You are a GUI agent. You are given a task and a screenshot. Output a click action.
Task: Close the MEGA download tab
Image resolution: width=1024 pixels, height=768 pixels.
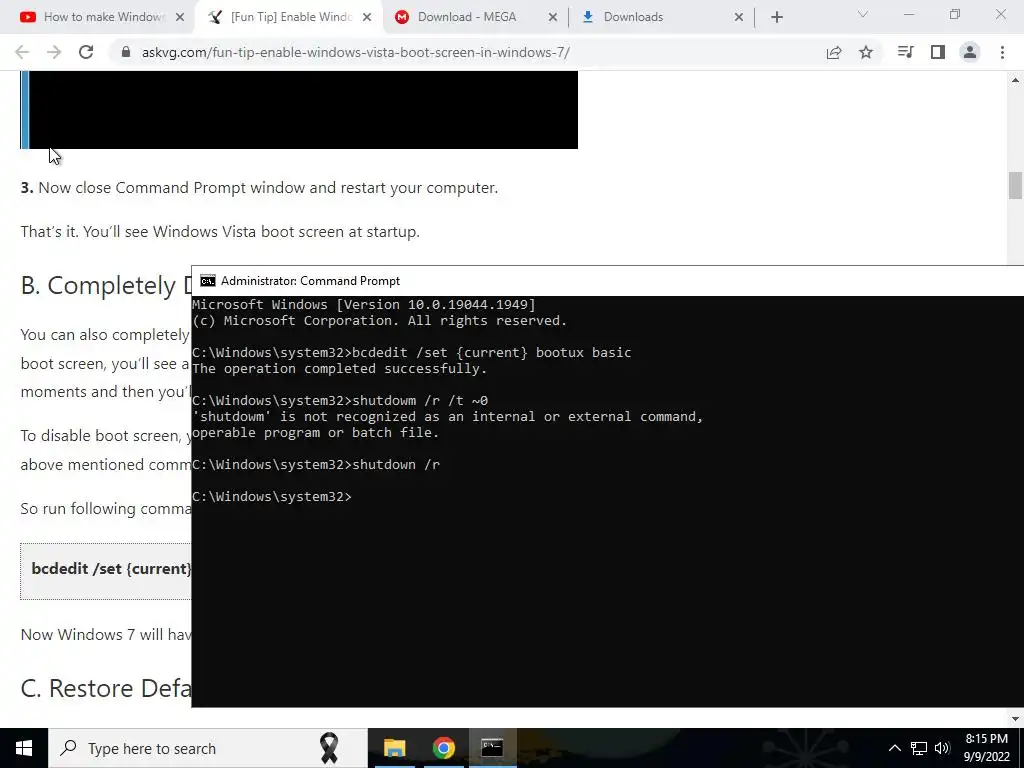coord(552,17)
